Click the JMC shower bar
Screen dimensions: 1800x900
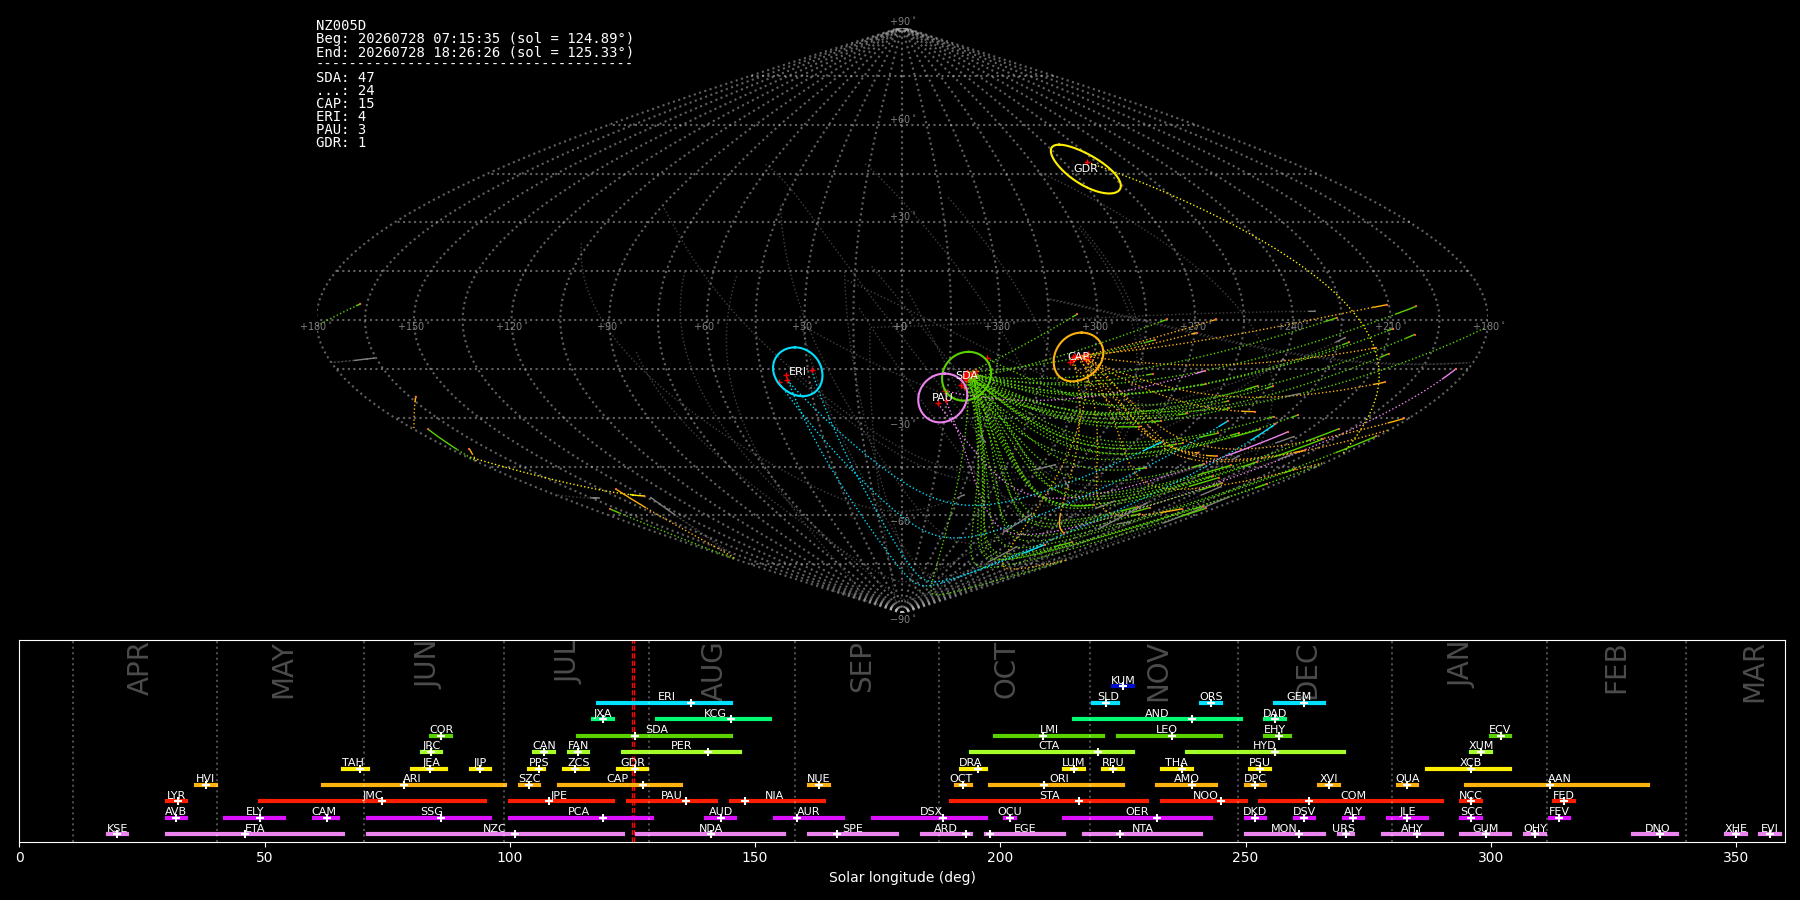click(x=373, y=801)
